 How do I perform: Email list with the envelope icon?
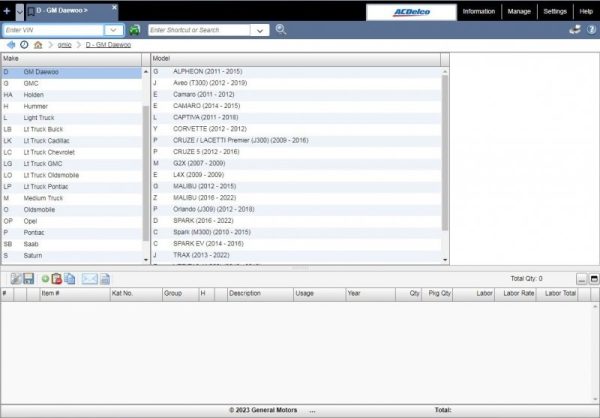point(90,279)
